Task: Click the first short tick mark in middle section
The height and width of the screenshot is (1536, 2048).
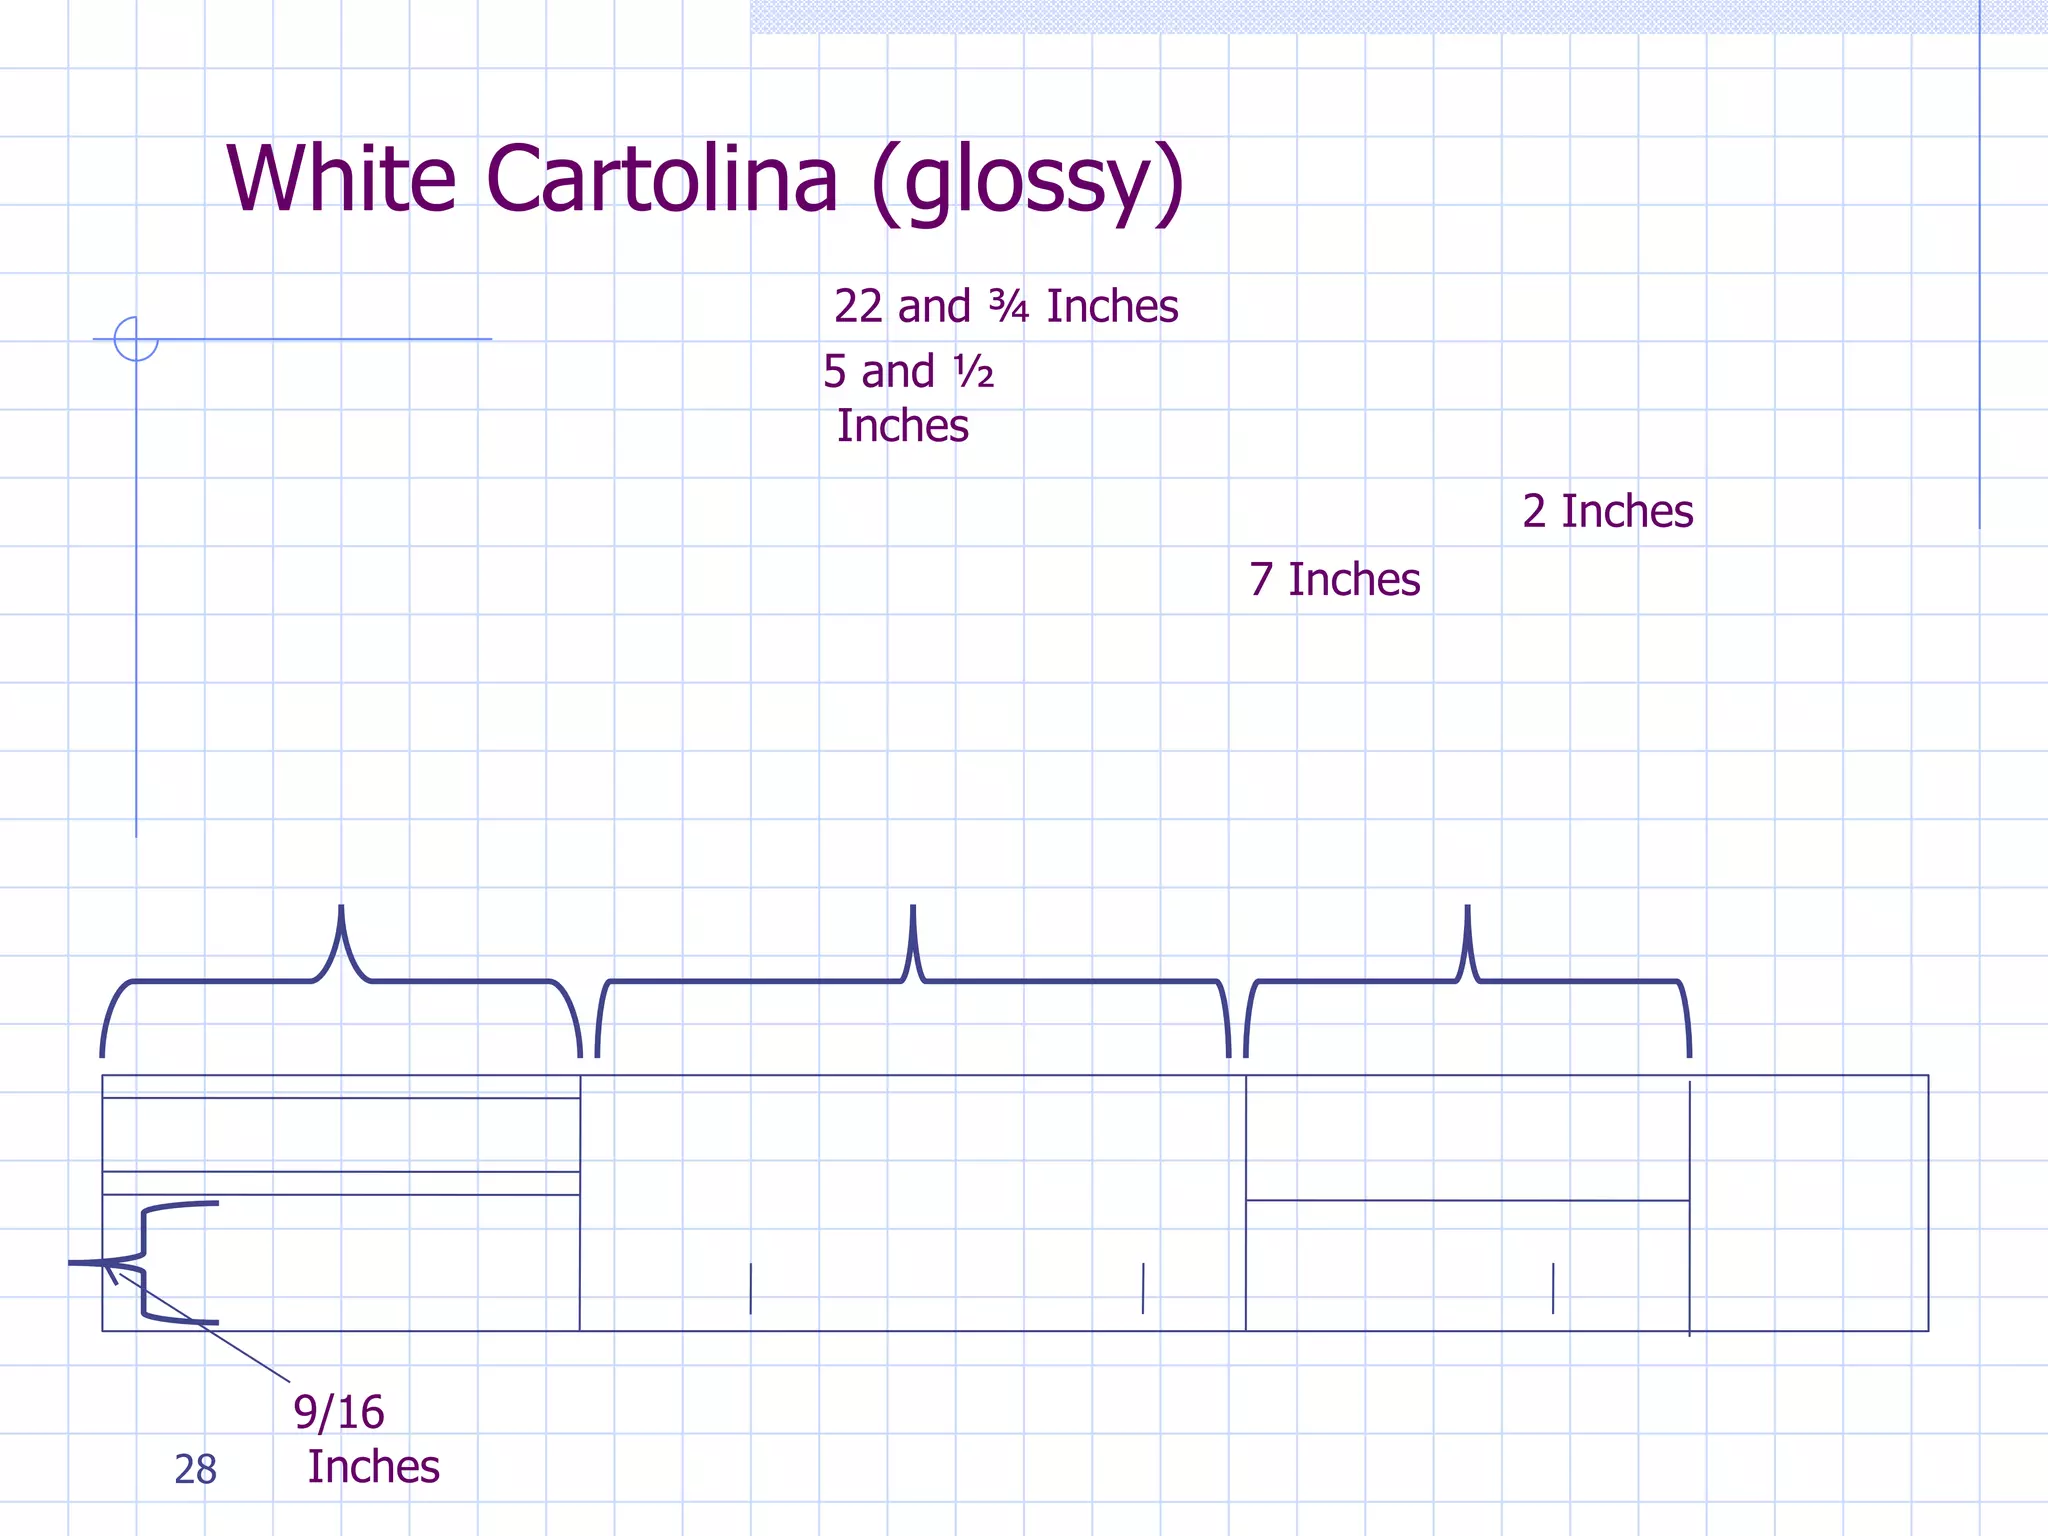Action: pos(751,1288)
